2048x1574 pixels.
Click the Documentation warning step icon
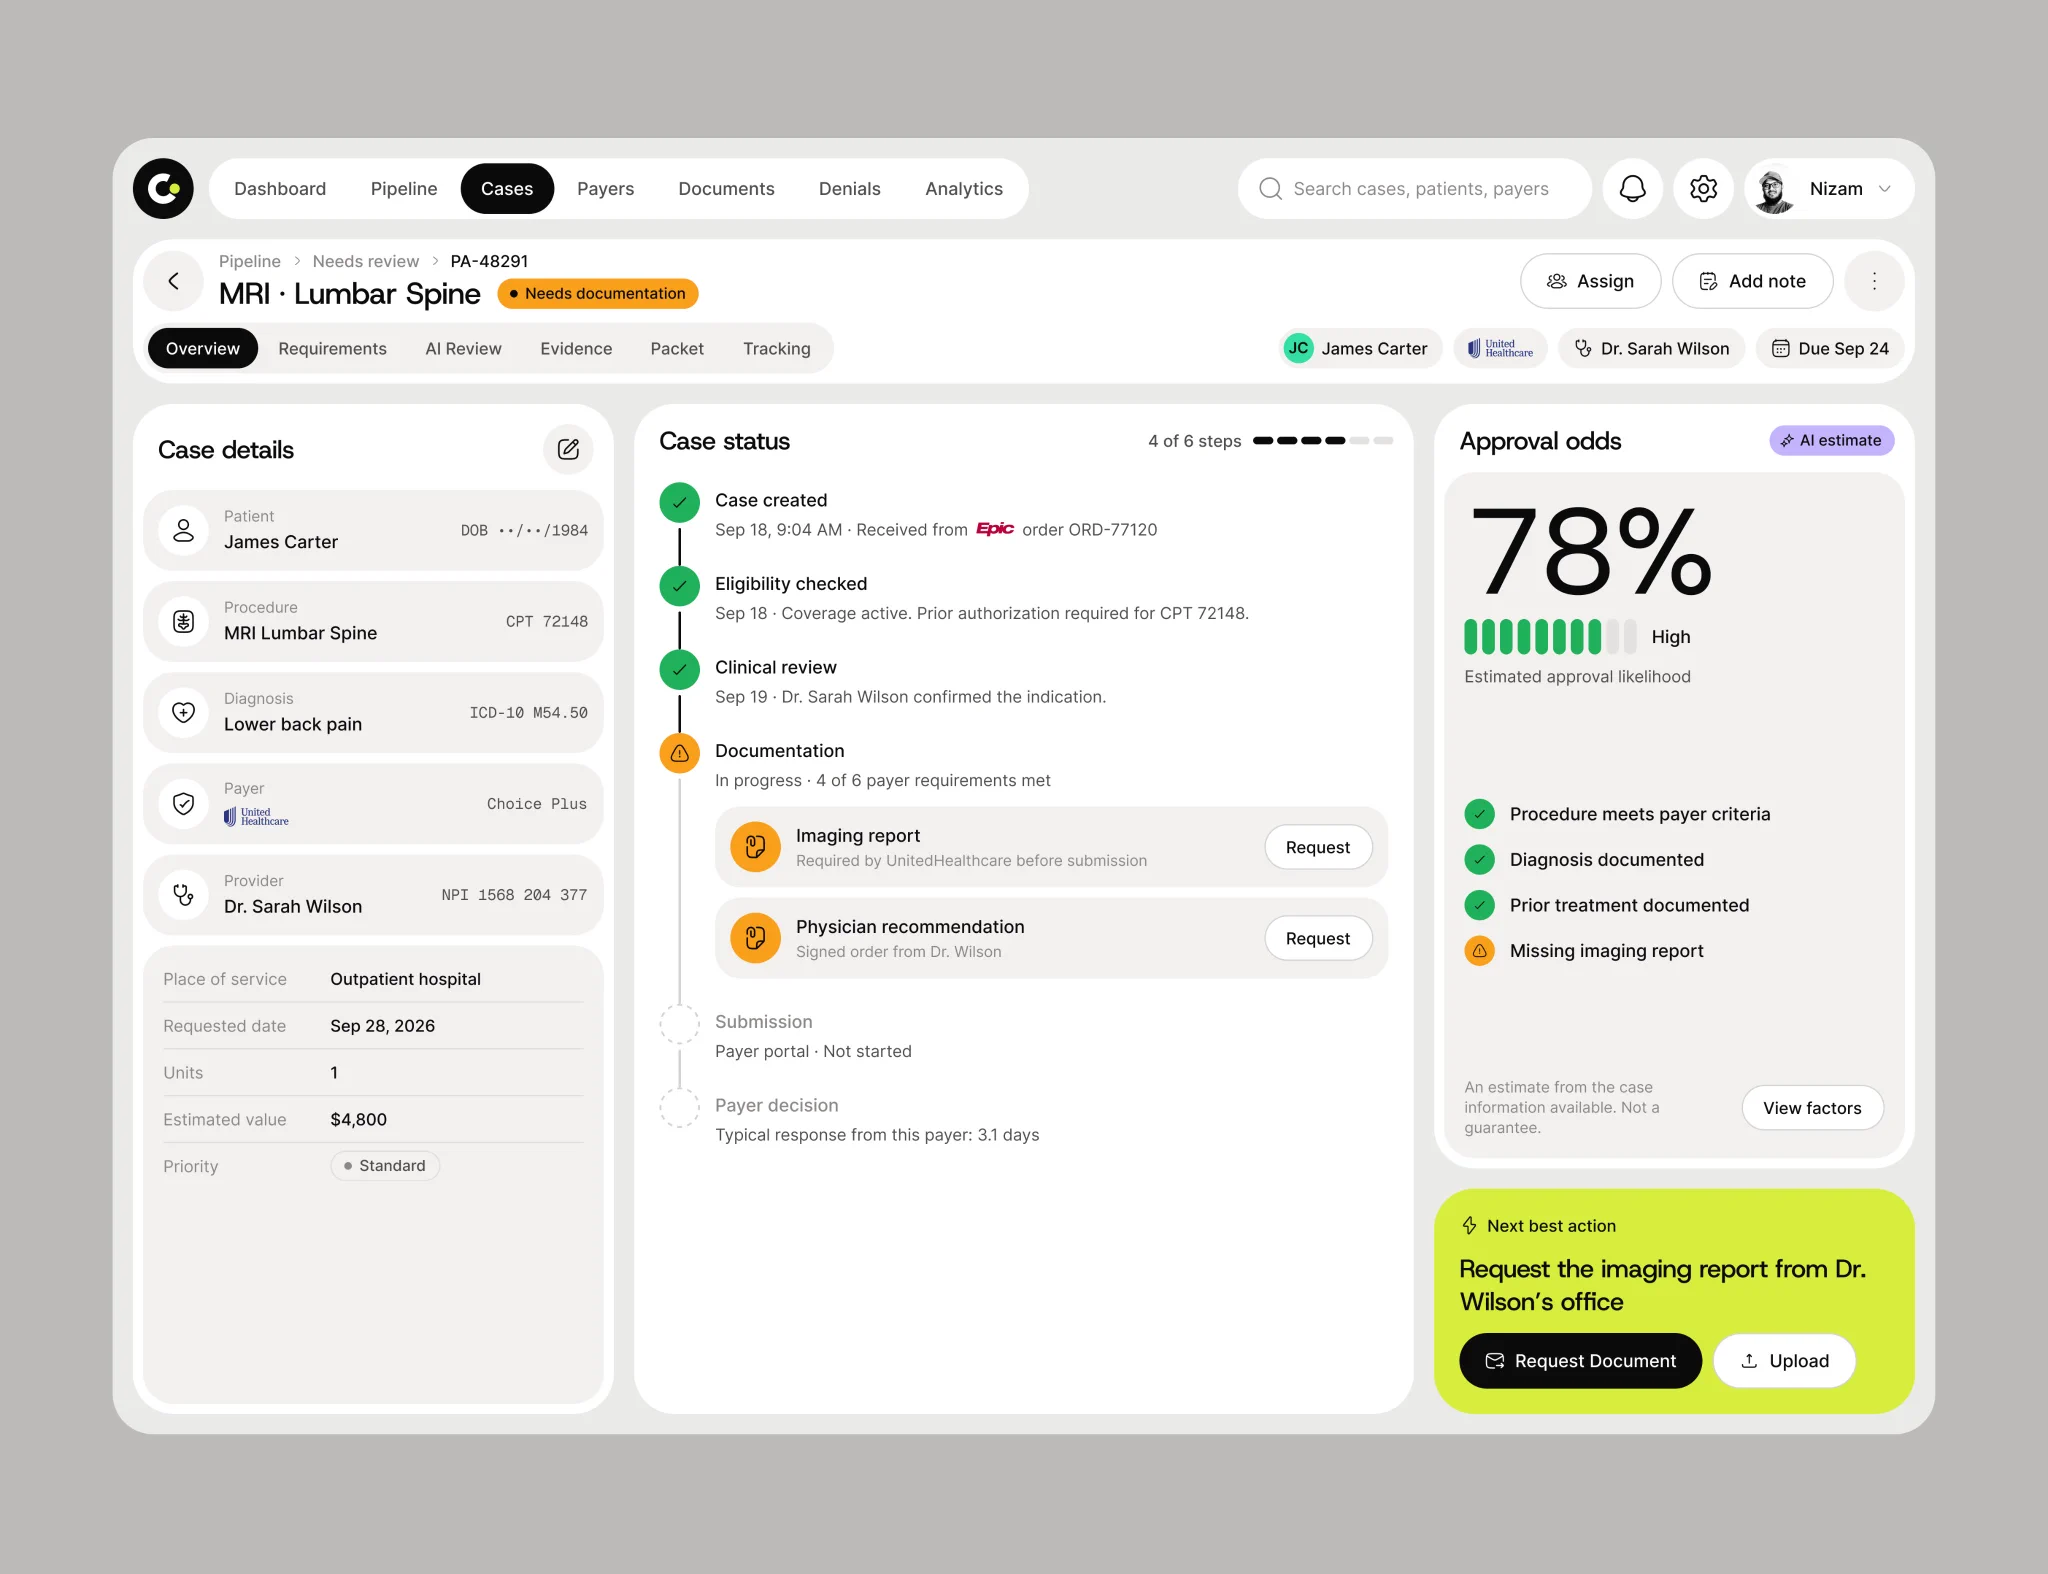680,753
